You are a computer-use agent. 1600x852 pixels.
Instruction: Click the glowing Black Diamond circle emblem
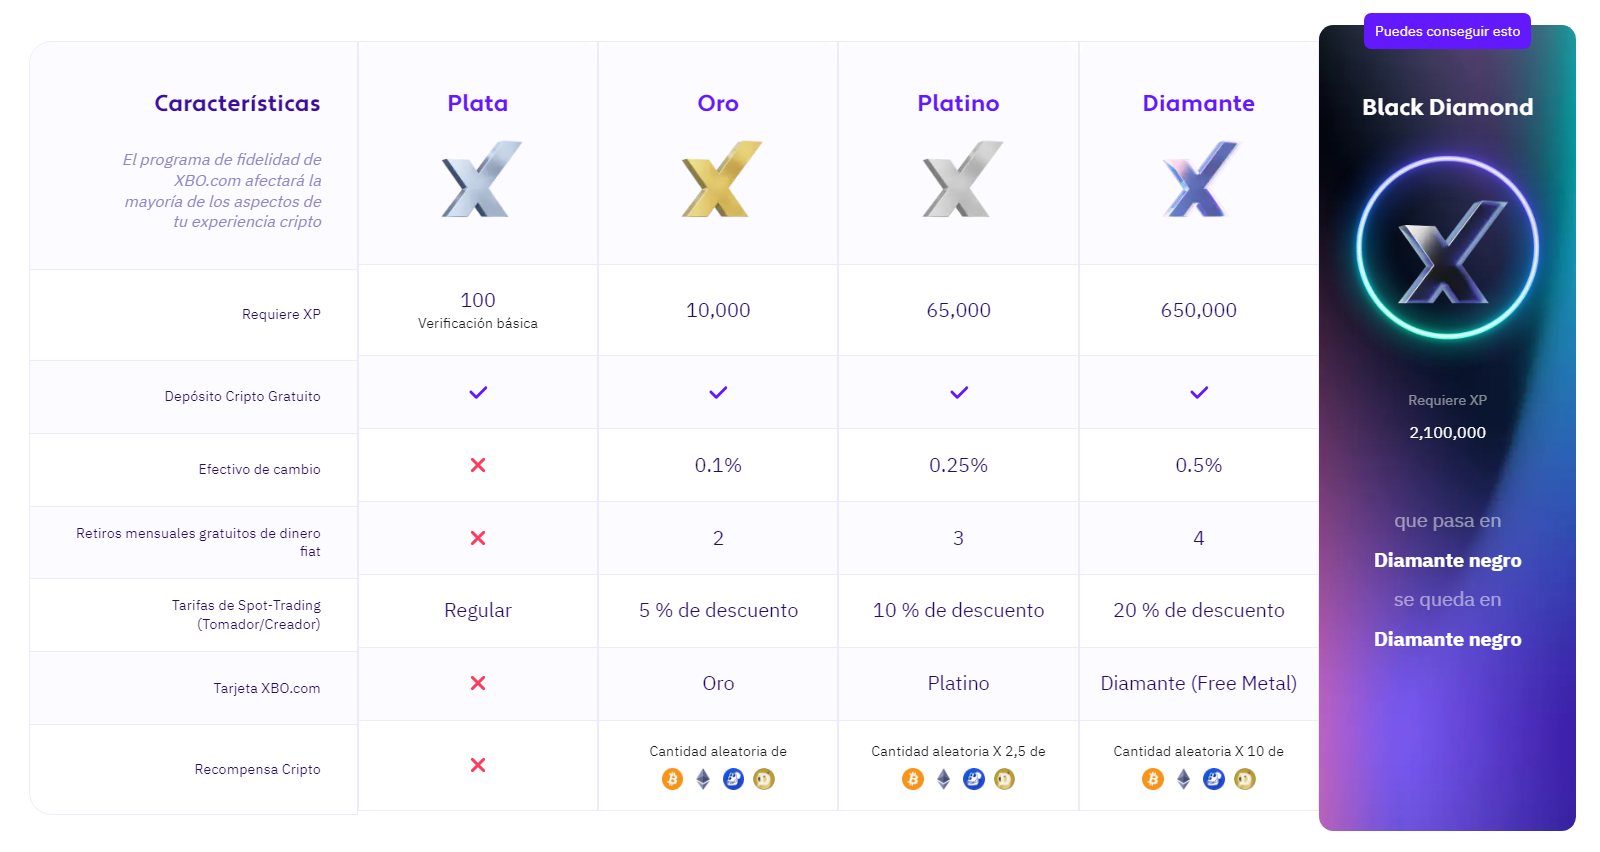click(1447, 248)
